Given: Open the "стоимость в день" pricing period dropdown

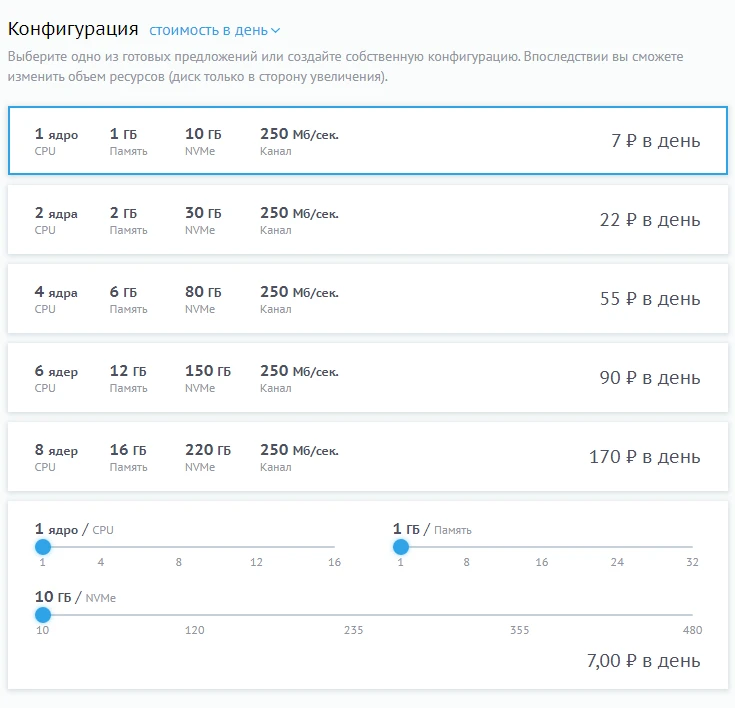Looking at the screenshot, I should [x=214, y=30].
